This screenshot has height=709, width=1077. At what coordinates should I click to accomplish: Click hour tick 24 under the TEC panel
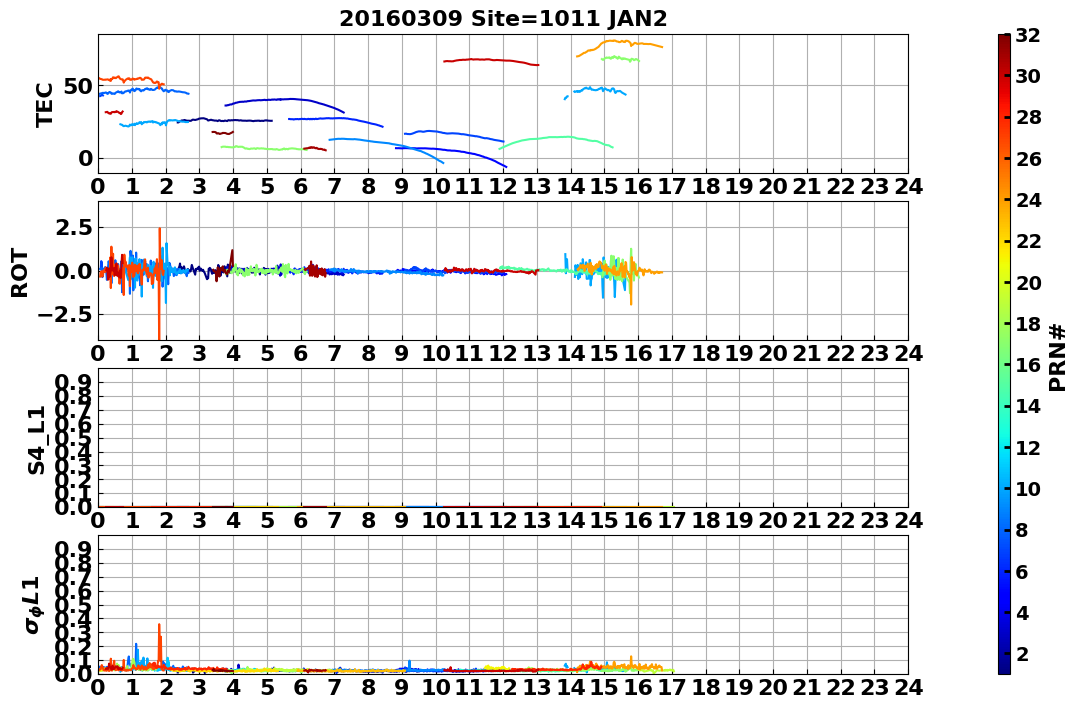click(908, 186)
